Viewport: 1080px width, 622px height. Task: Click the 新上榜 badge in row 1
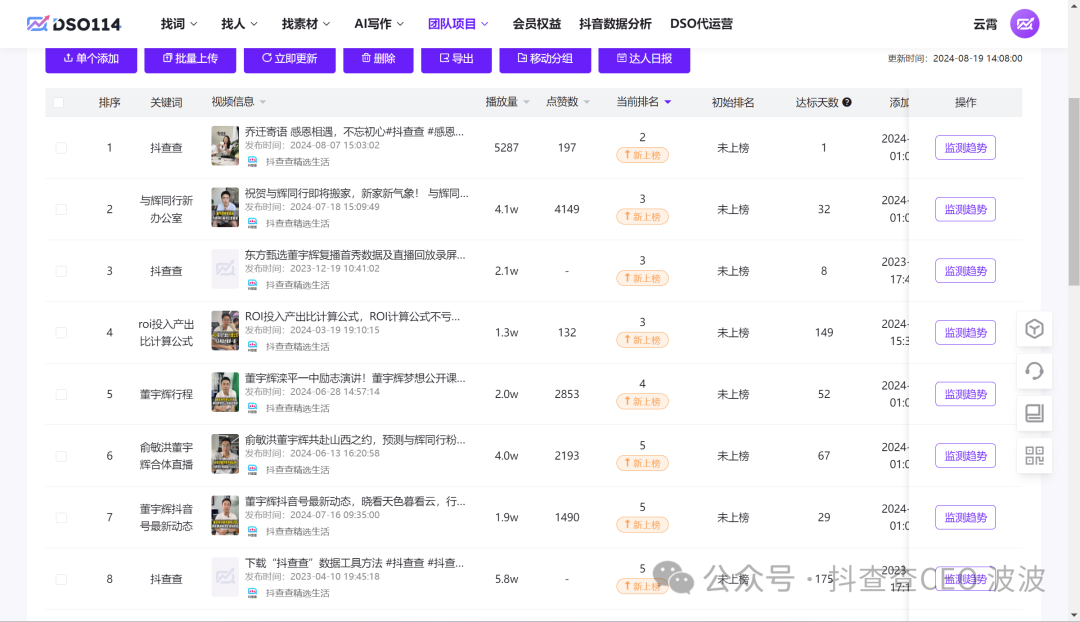pyautogui.click(x=642, y=155)
